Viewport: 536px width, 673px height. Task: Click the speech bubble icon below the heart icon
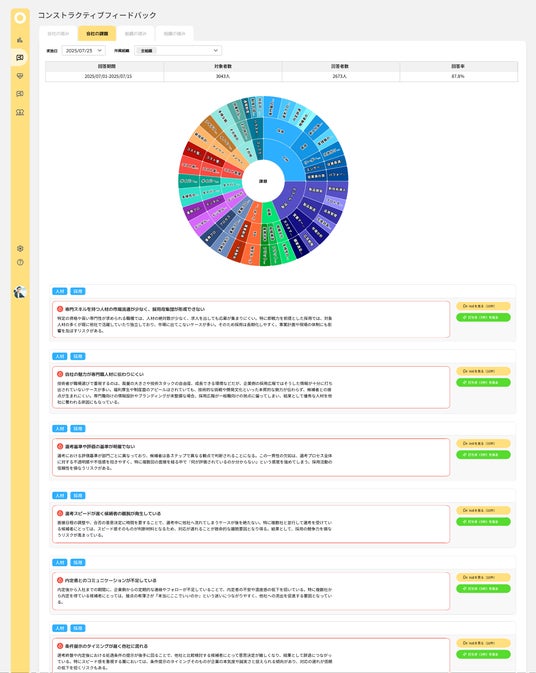(x=20, y=94)
